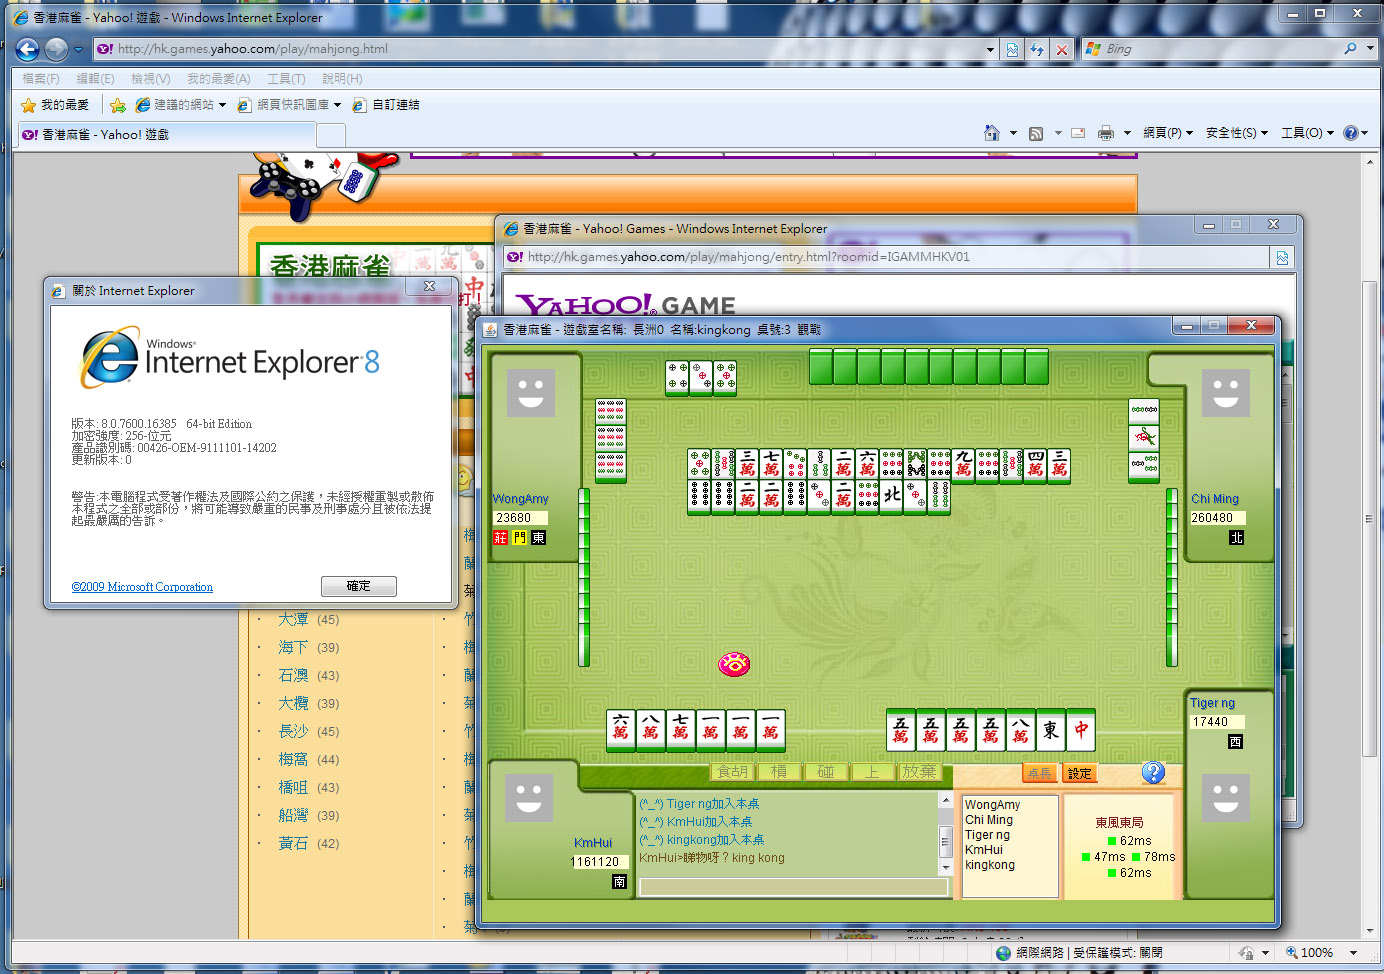Open the 網頁(P) dropdown menu
The height and width of the screenshot is (974, 1384).
[1168, 133]
